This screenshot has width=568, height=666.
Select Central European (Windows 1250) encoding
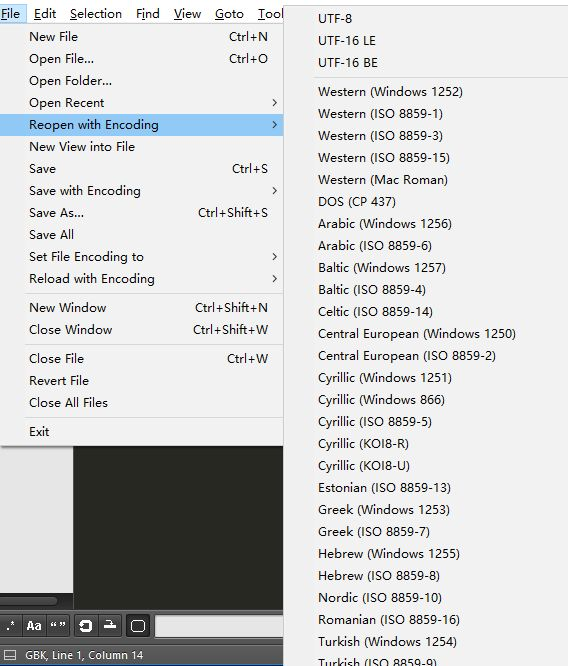point(426,334)
